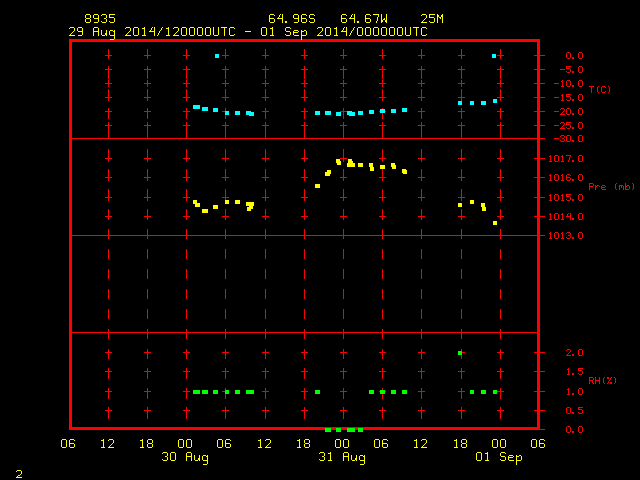Screen dimensions: 640x480
Task: Select the 30 Aug date label
Action: pos(185,457)
